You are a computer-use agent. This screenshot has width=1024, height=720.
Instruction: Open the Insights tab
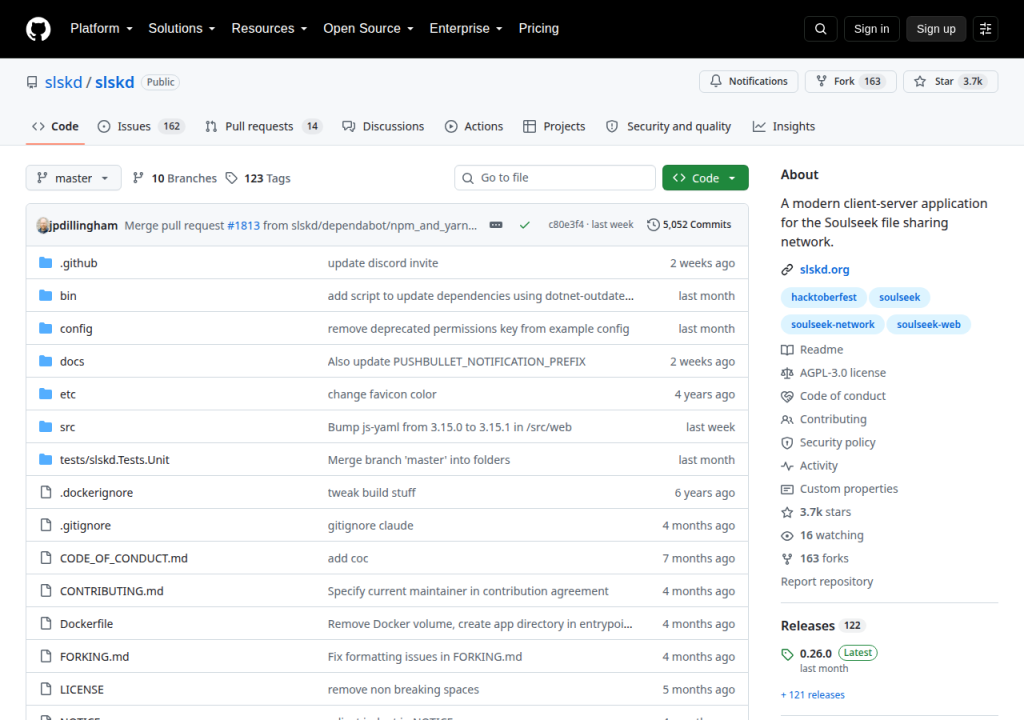click(784, 127)
